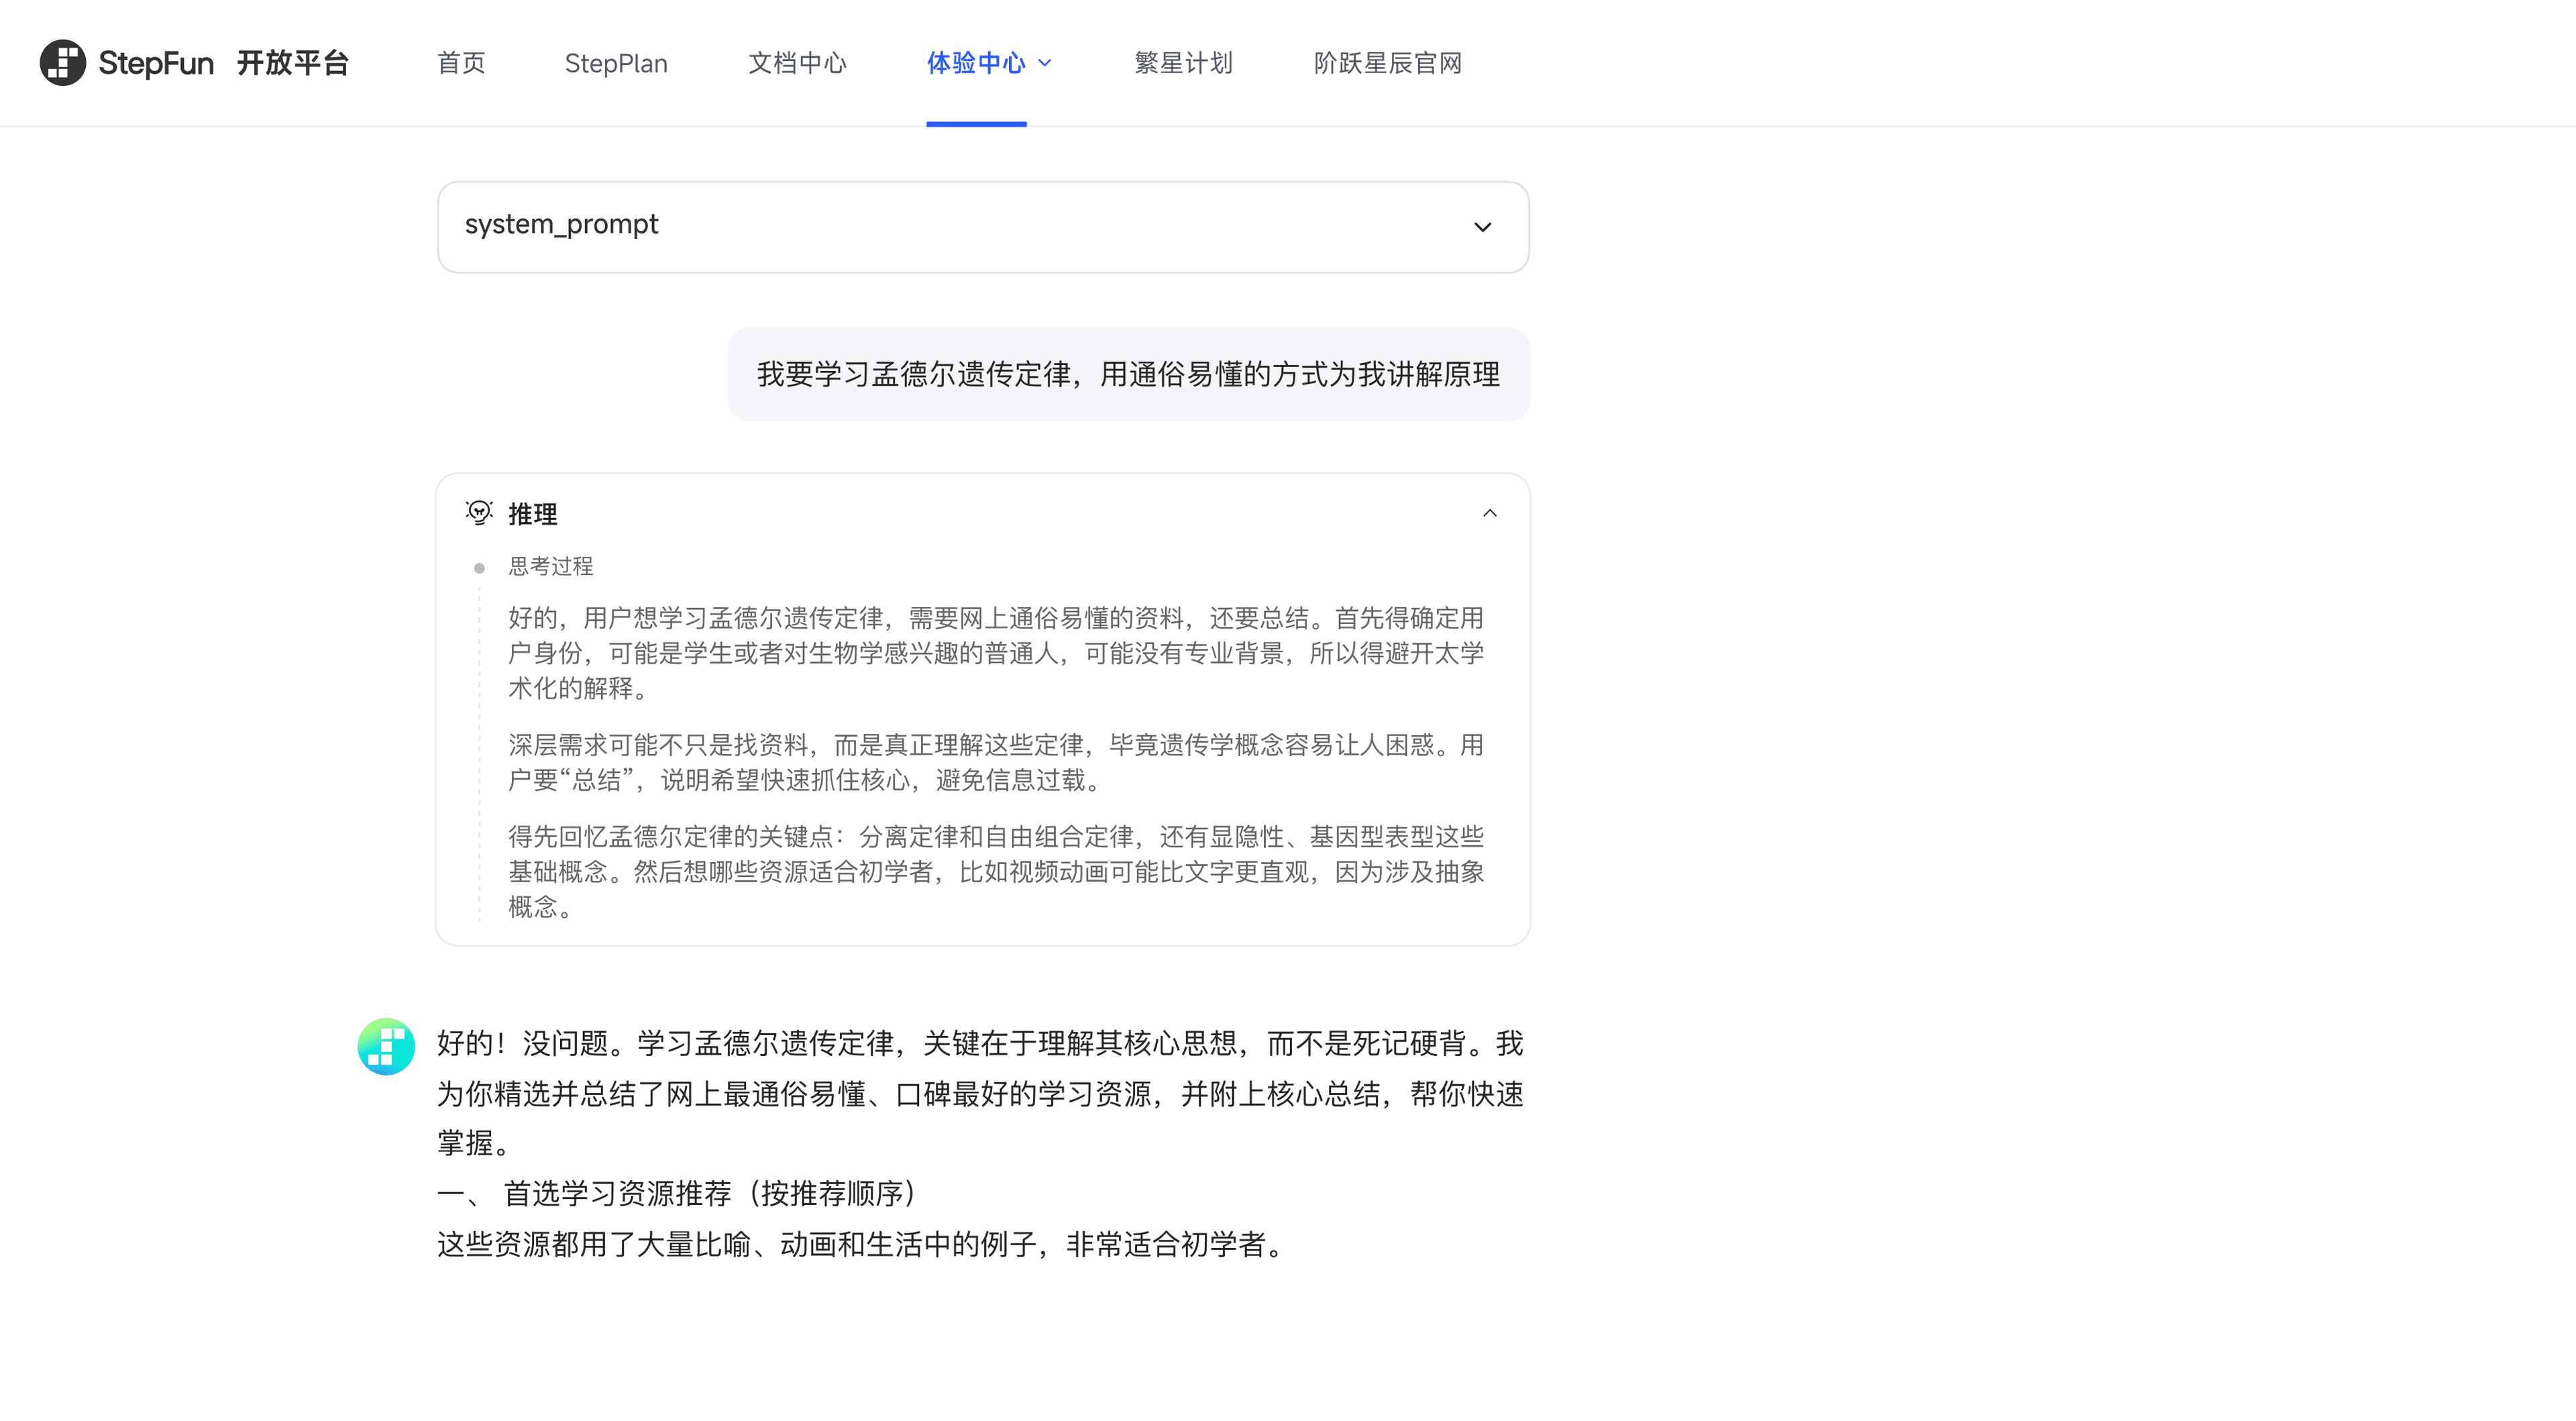Expand the system_prompt panel chevron
Image resolution: width=2576 pixels, height=1421 pixels.
(x=1483, y=227)
